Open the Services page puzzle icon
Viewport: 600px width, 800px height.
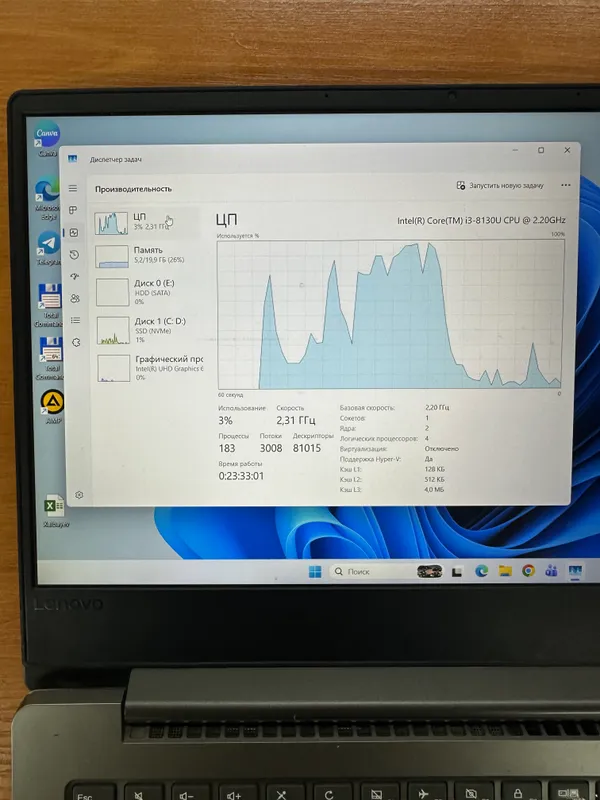[x=76, y=342]
